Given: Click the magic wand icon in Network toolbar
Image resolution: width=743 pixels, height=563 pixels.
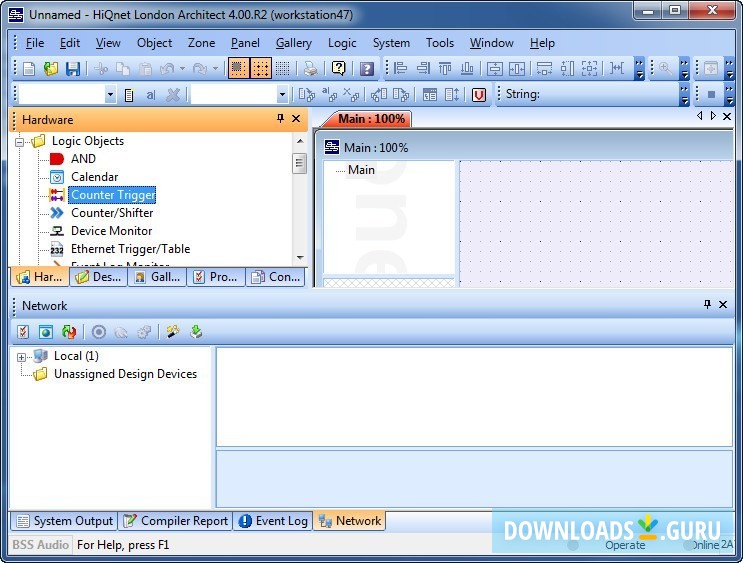Looking at the screenshot, I should click(x=173, y=332).
